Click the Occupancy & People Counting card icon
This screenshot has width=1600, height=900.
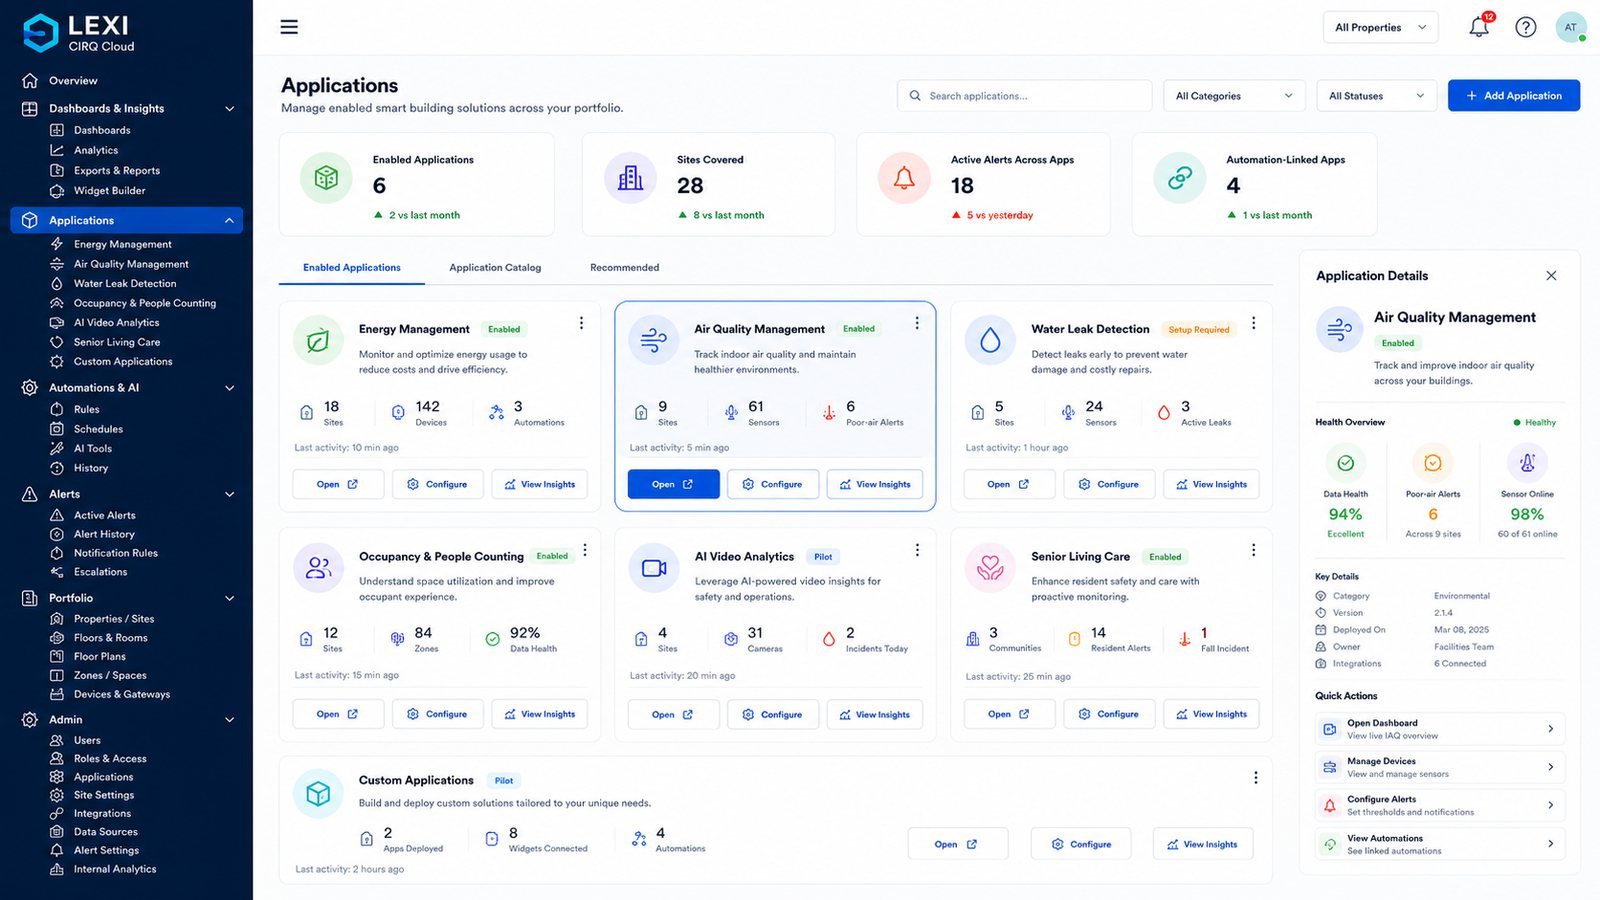click(318, 568)
